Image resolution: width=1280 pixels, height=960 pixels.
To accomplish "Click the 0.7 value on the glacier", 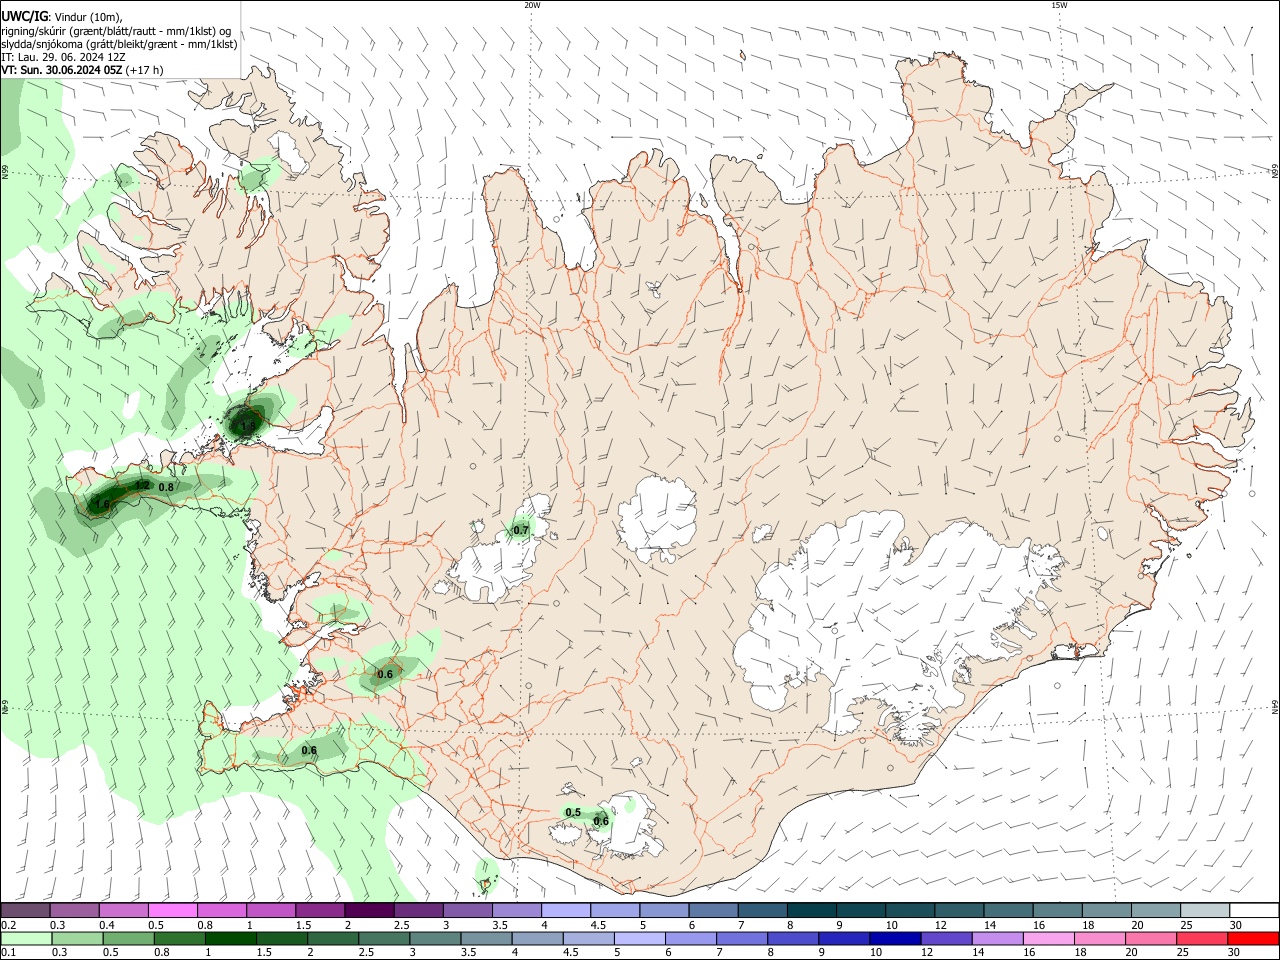I will pos(521,530).
